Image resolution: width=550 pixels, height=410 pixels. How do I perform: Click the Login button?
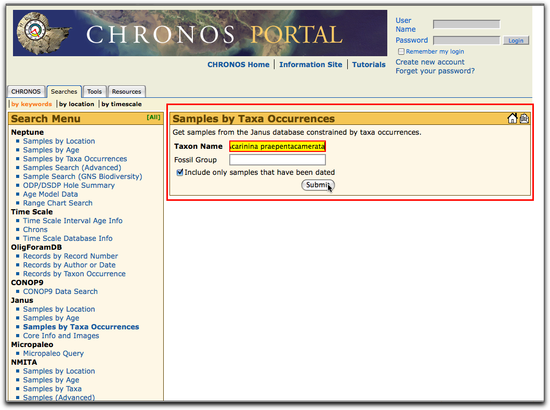[x=516, y=41]
